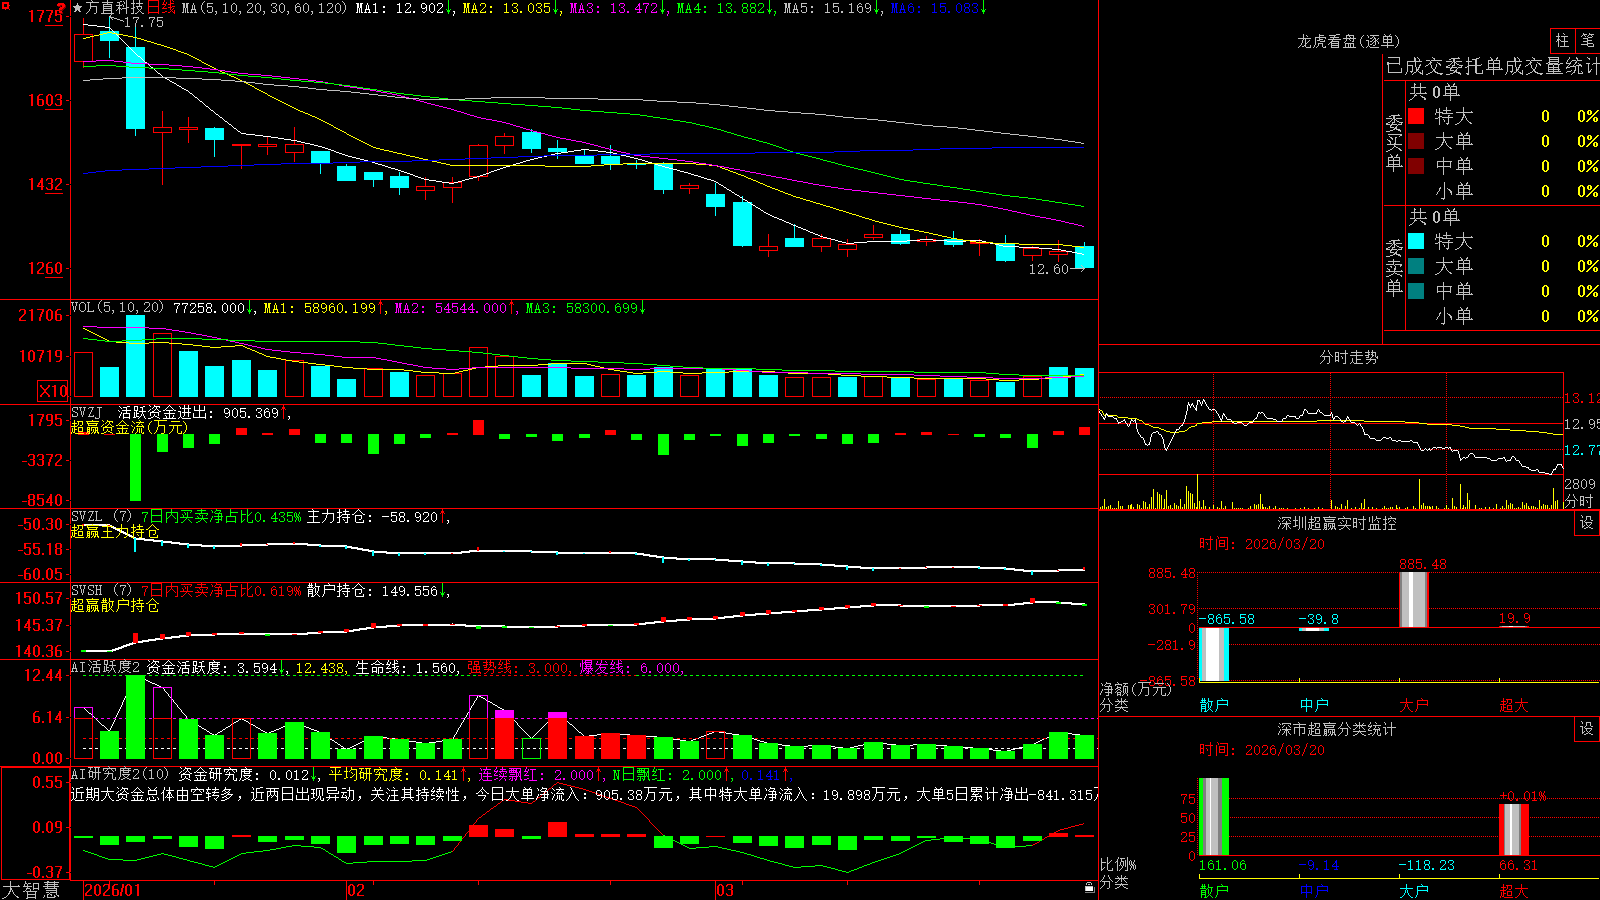Click 散户持仓: 149.556 value

pos(377,591)
